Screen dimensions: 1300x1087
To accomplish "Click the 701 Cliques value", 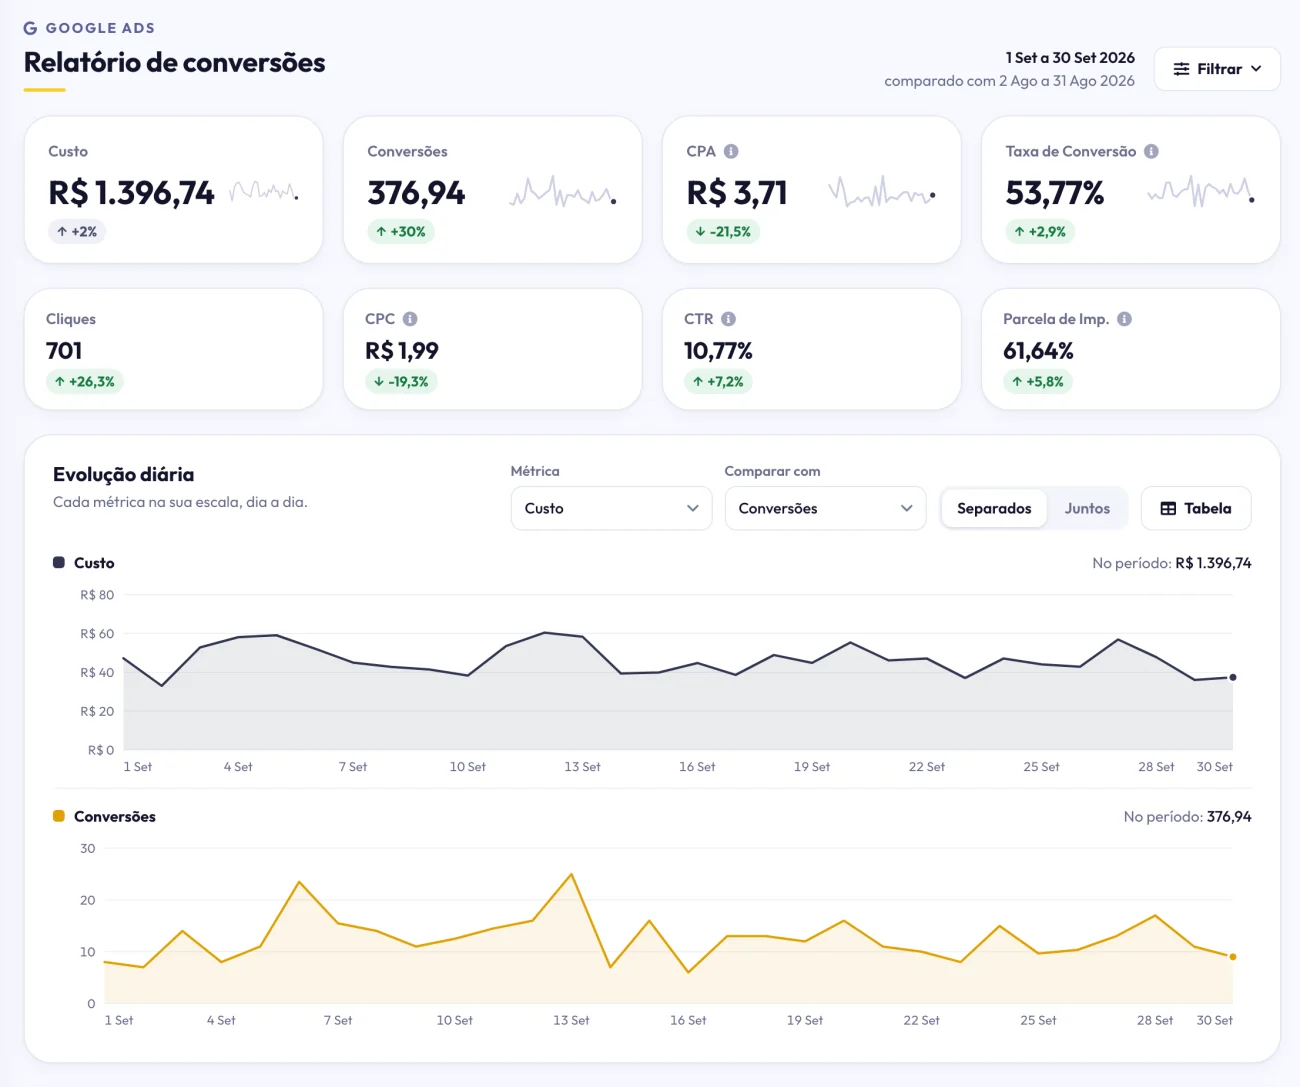I will [64, 351].
